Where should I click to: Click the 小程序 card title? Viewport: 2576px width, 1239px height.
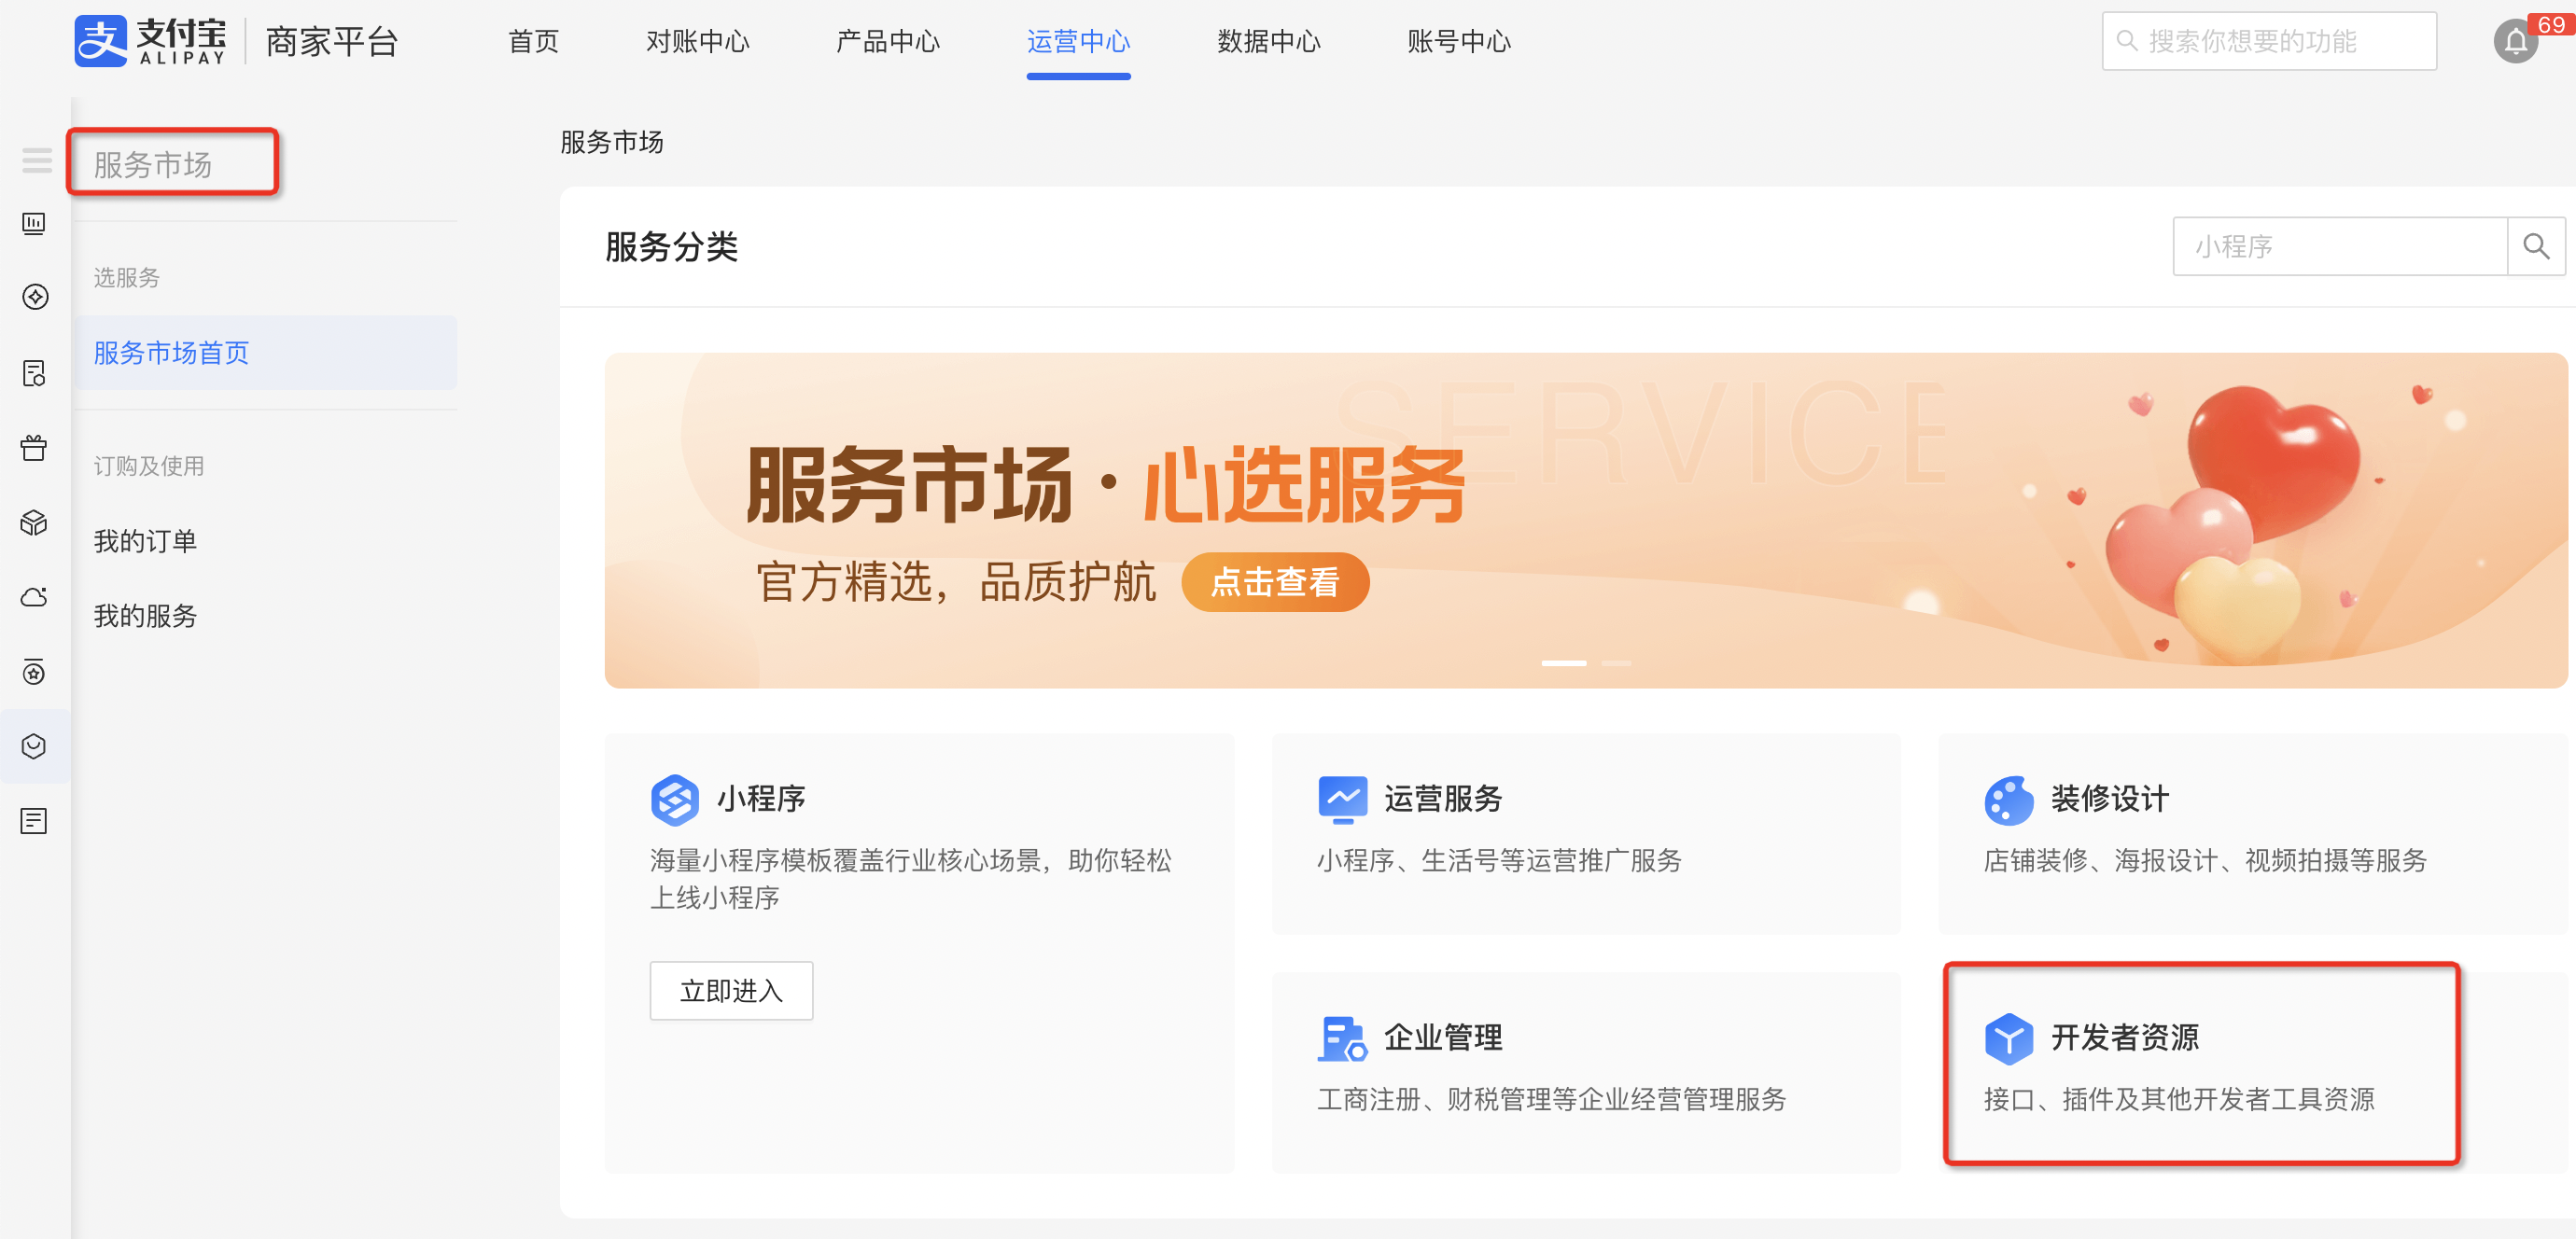tap(761, 799)
